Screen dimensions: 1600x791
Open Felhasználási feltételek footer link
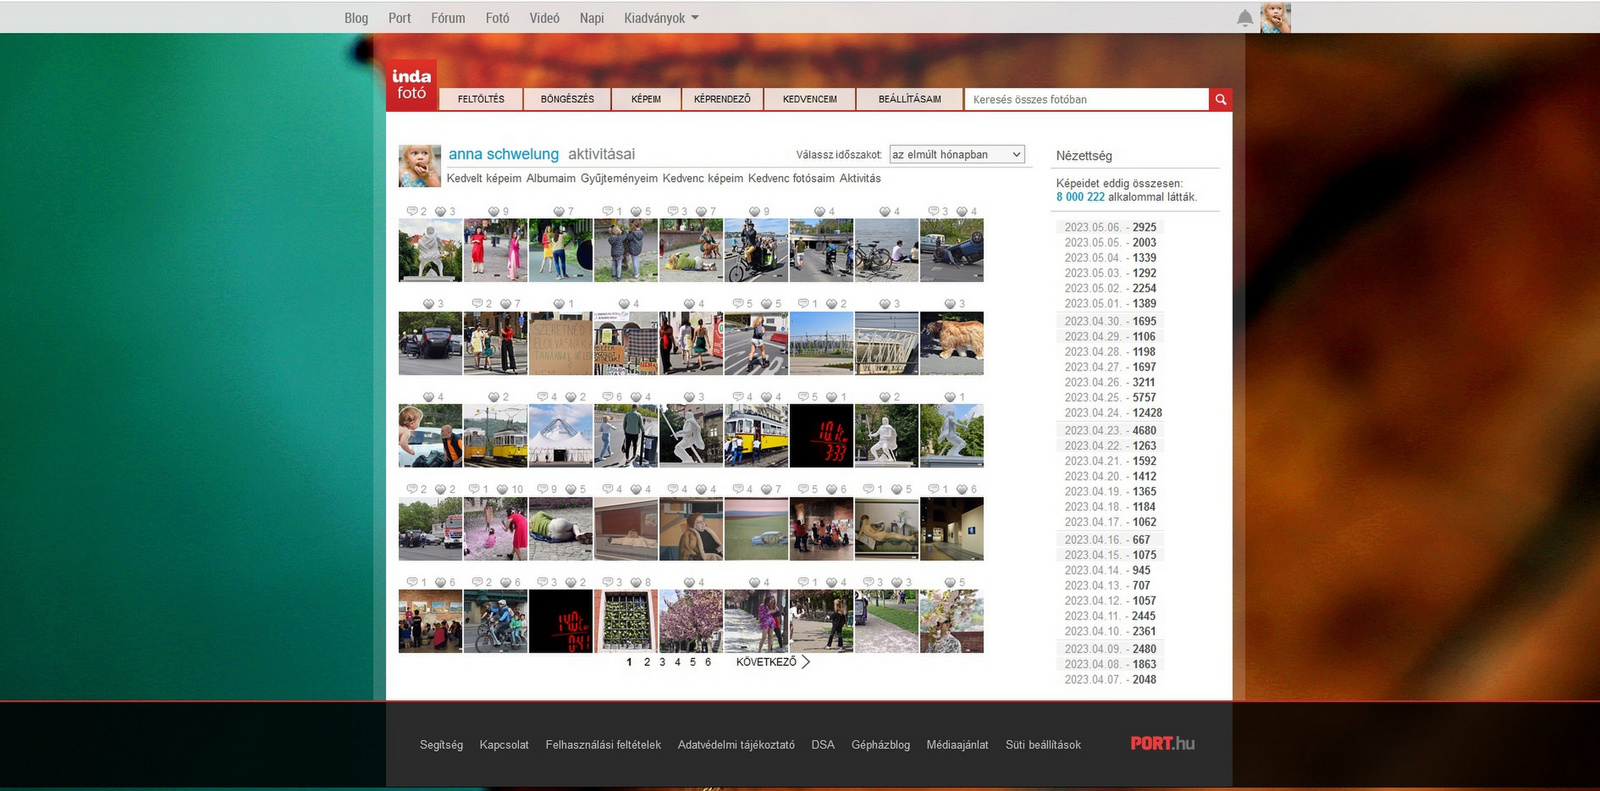pos(603,745)
